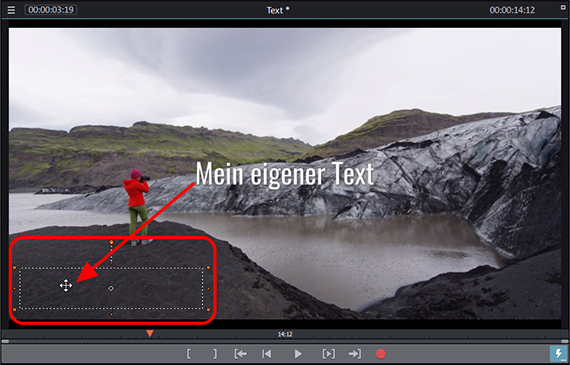Click the "Text *" title of the monitor
Image resolution: width=570 pixels, height=365 pixels.
(x=278, y=10)
